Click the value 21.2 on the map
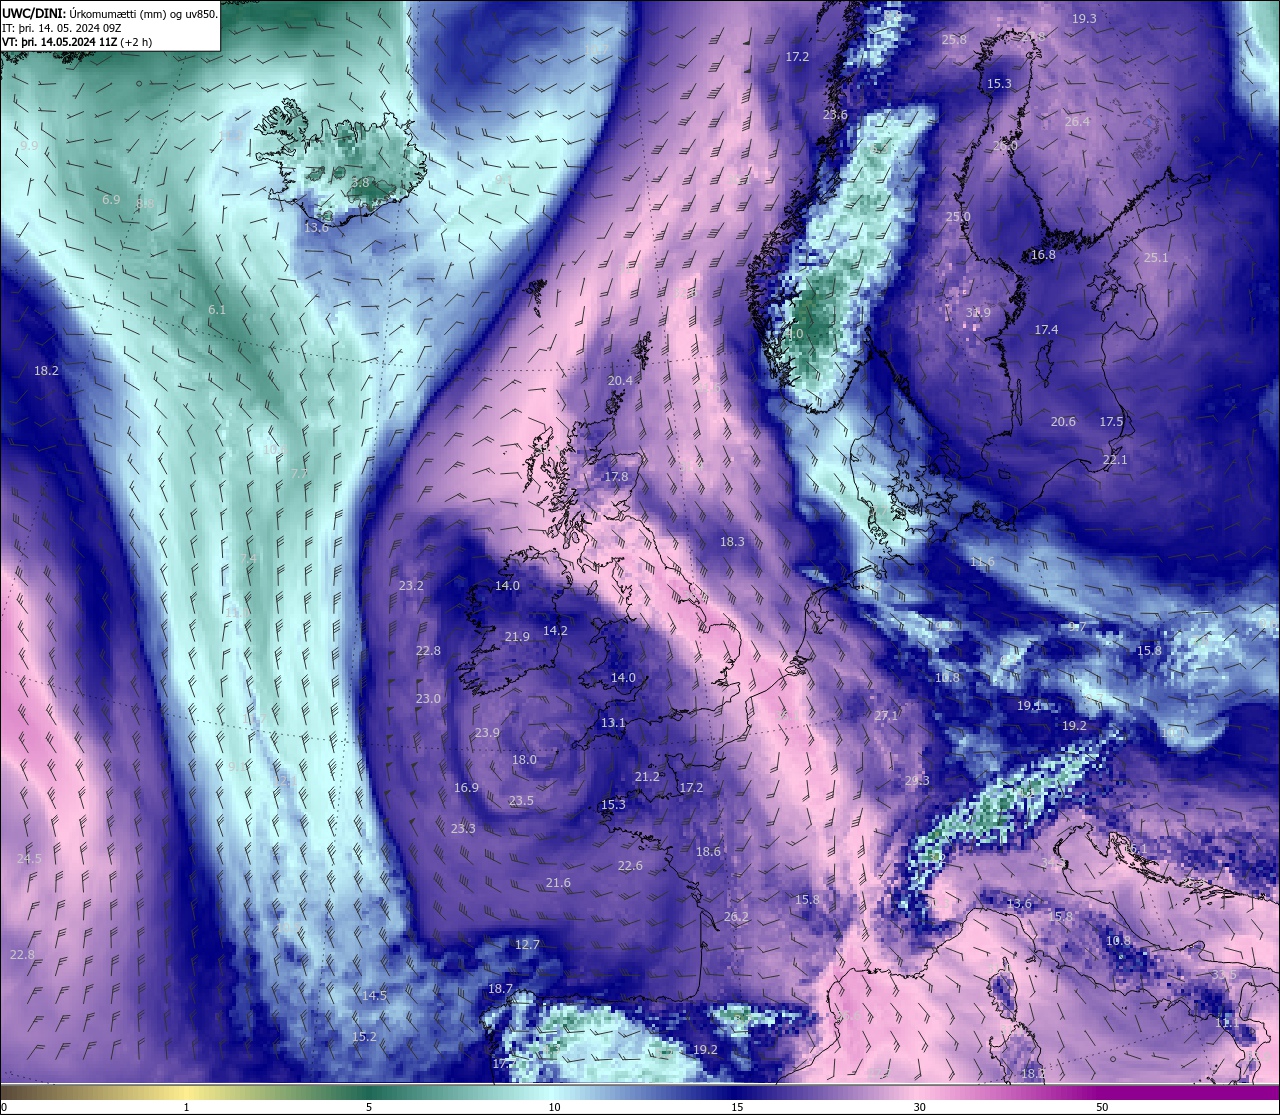Image resolution: width=1280 pixels, height=1115 pixels. (647, 777)
